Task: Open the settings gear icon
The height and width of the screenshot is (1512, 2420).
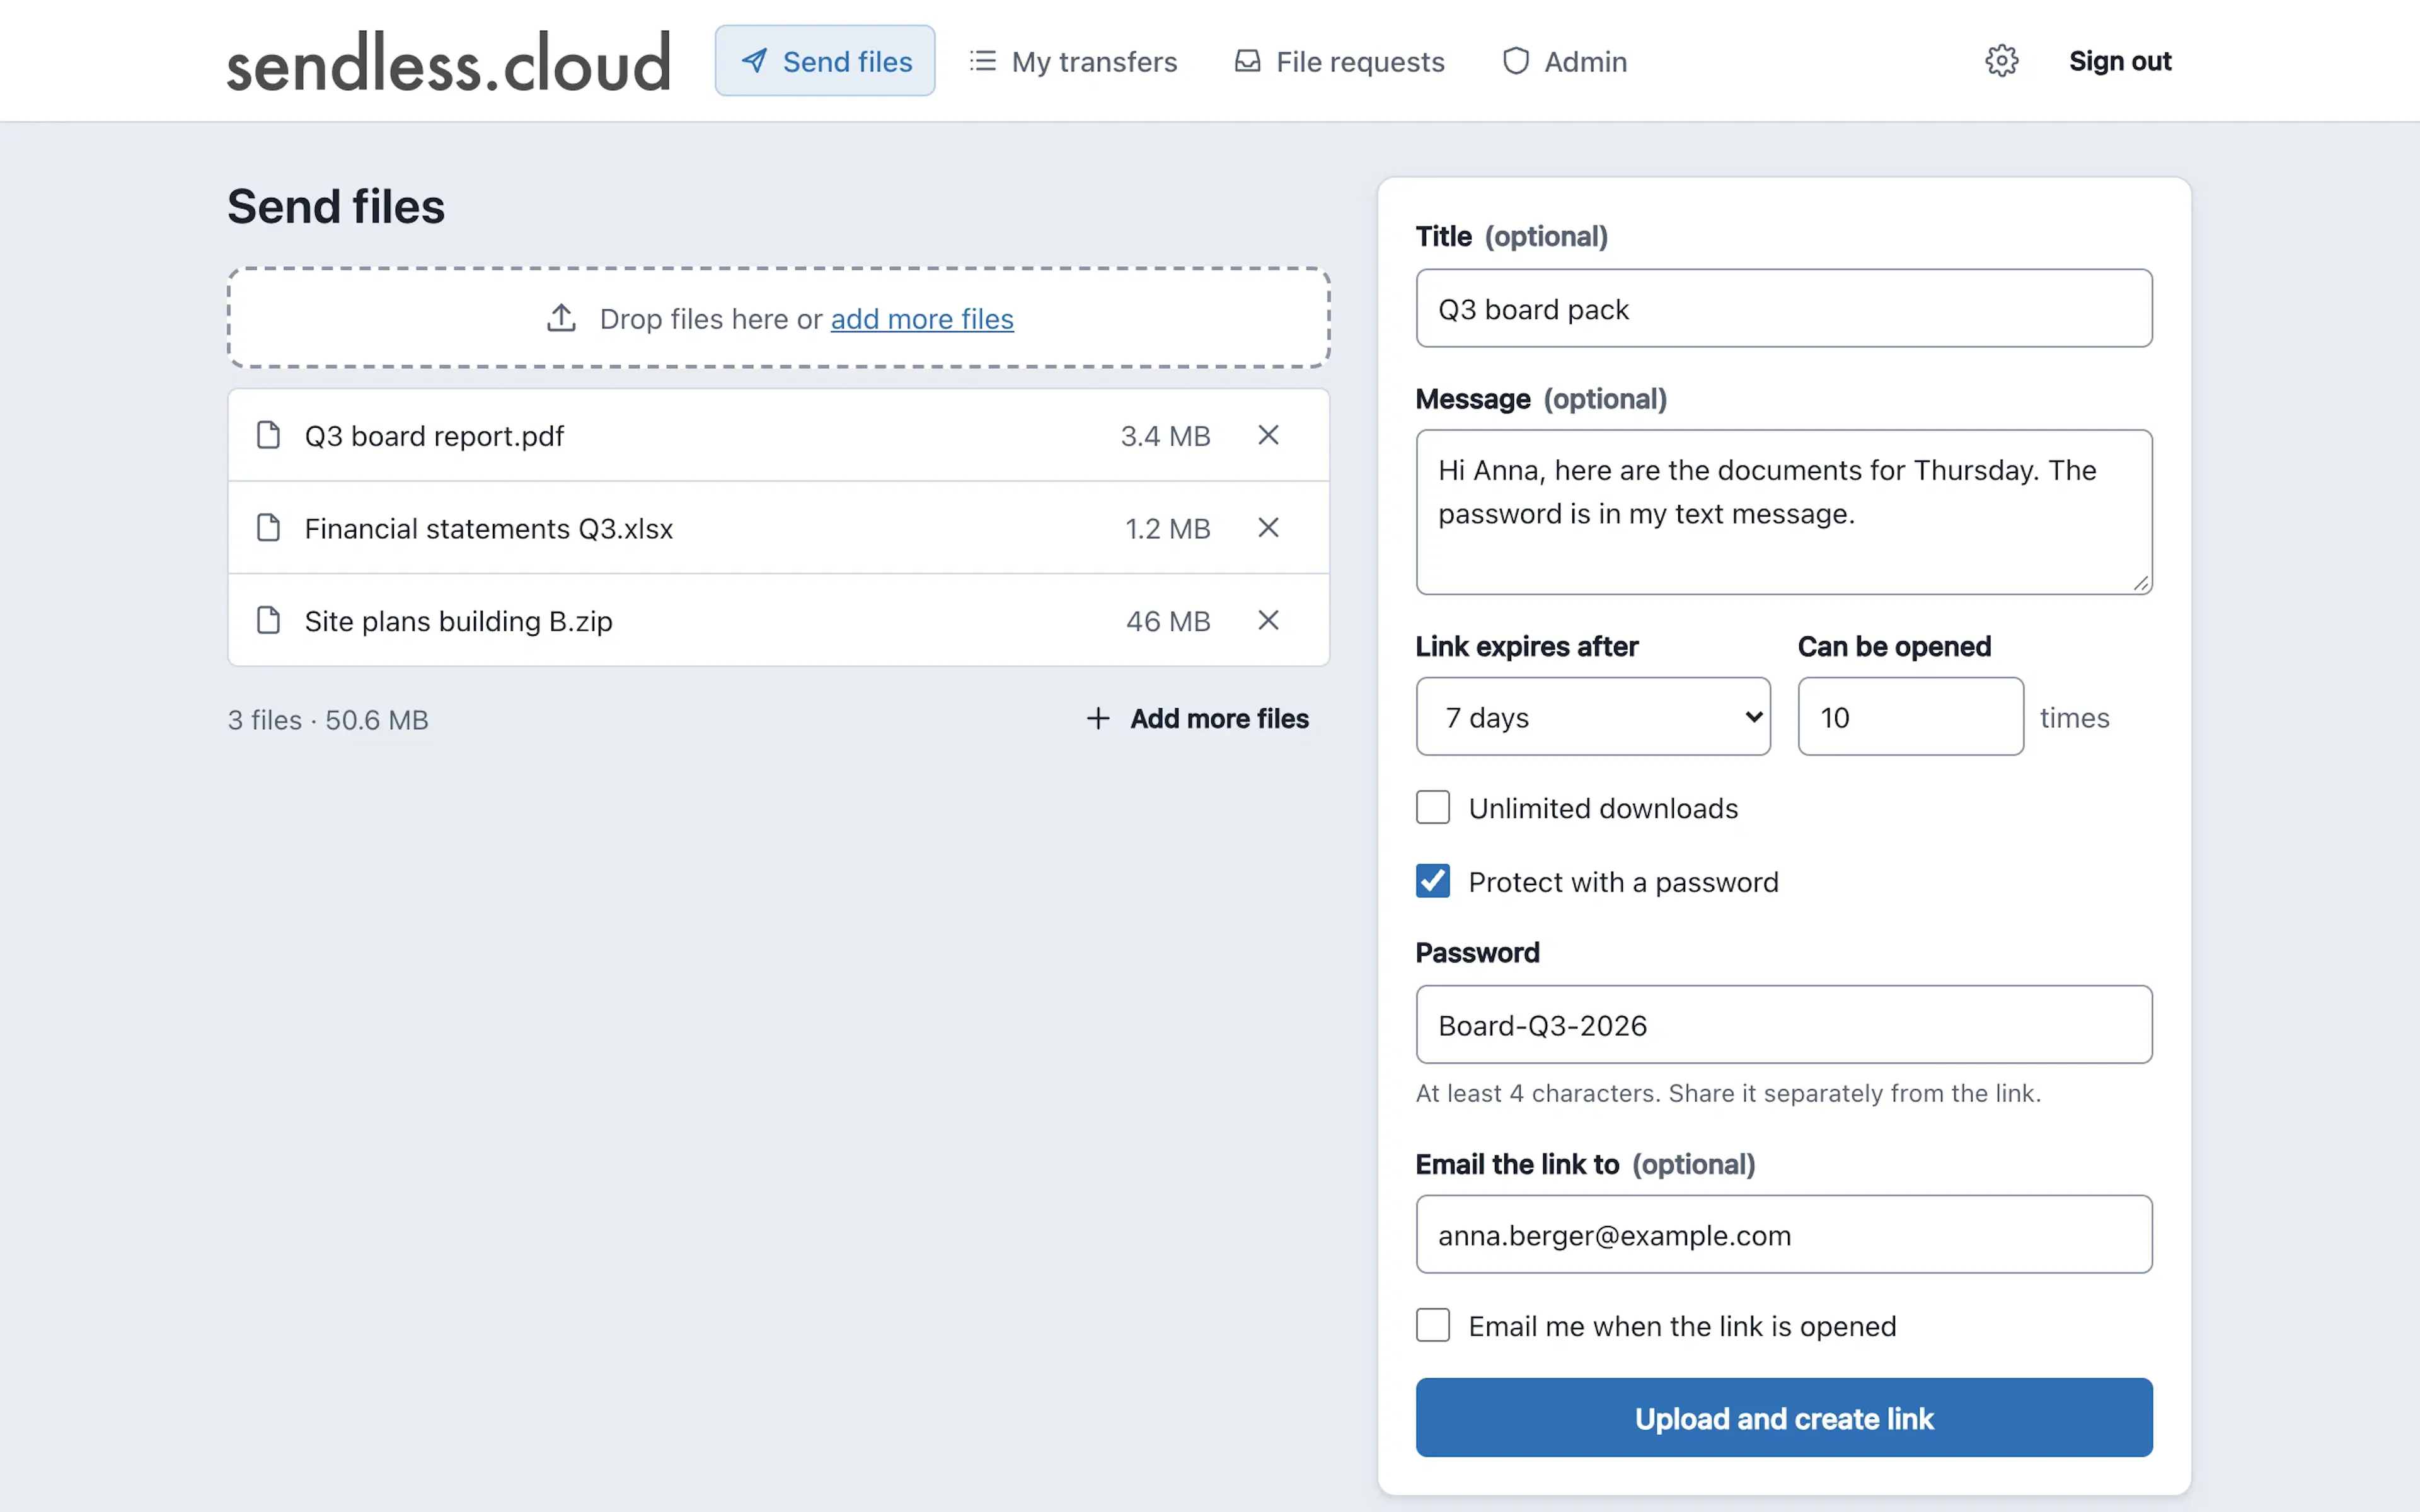Action: (2001, 61)
